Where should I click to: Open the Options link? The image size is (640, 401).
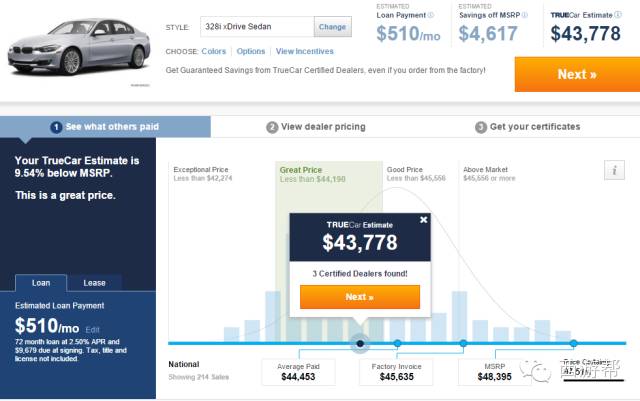(251, 51)
